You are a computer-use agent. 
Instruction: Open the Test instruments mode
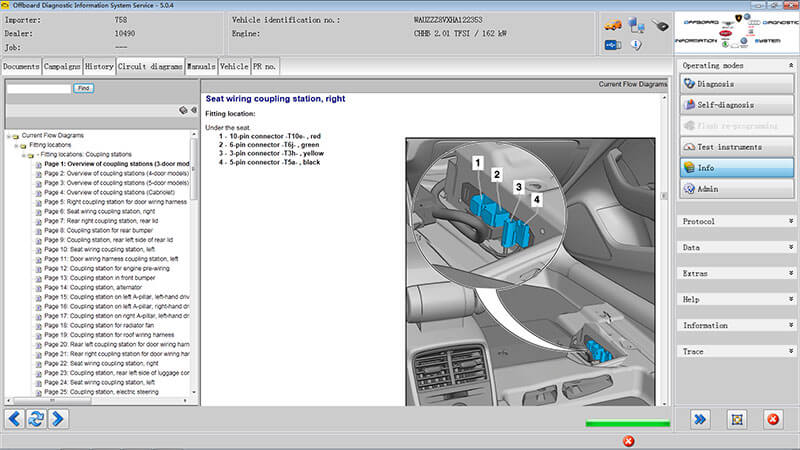coord(737,147)
